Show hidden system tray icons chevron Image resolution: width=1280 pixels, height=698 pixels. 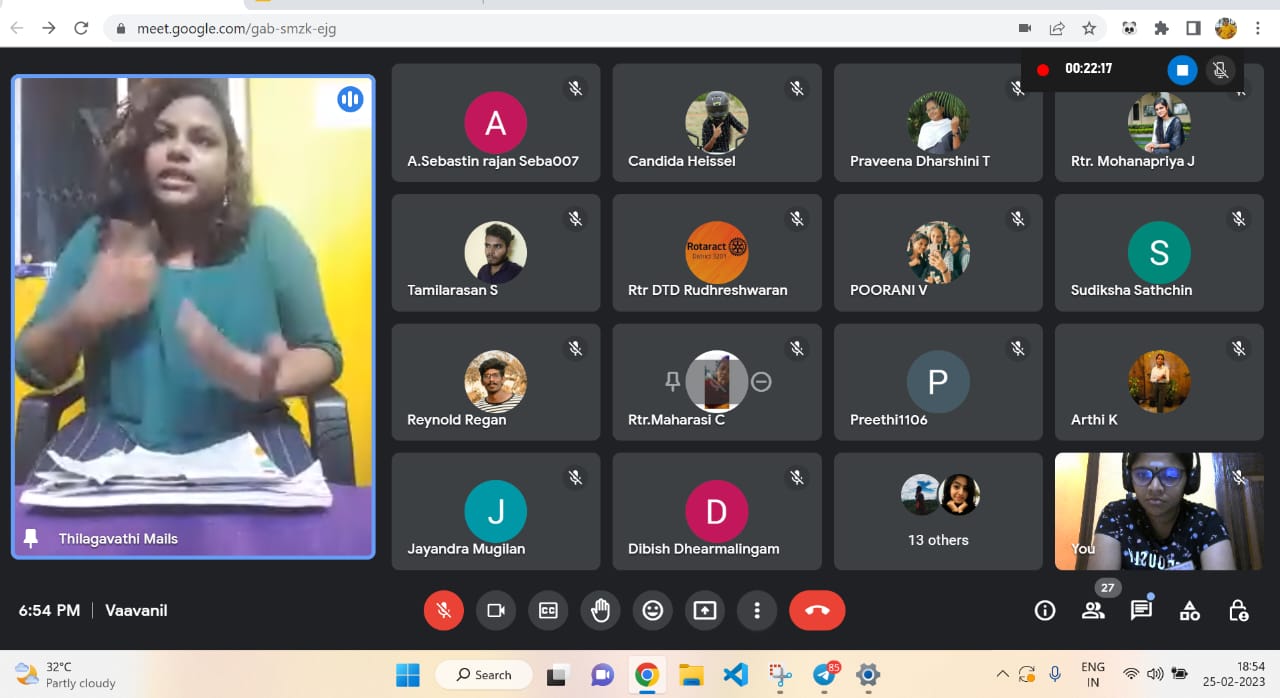[x=1002, y=674]
